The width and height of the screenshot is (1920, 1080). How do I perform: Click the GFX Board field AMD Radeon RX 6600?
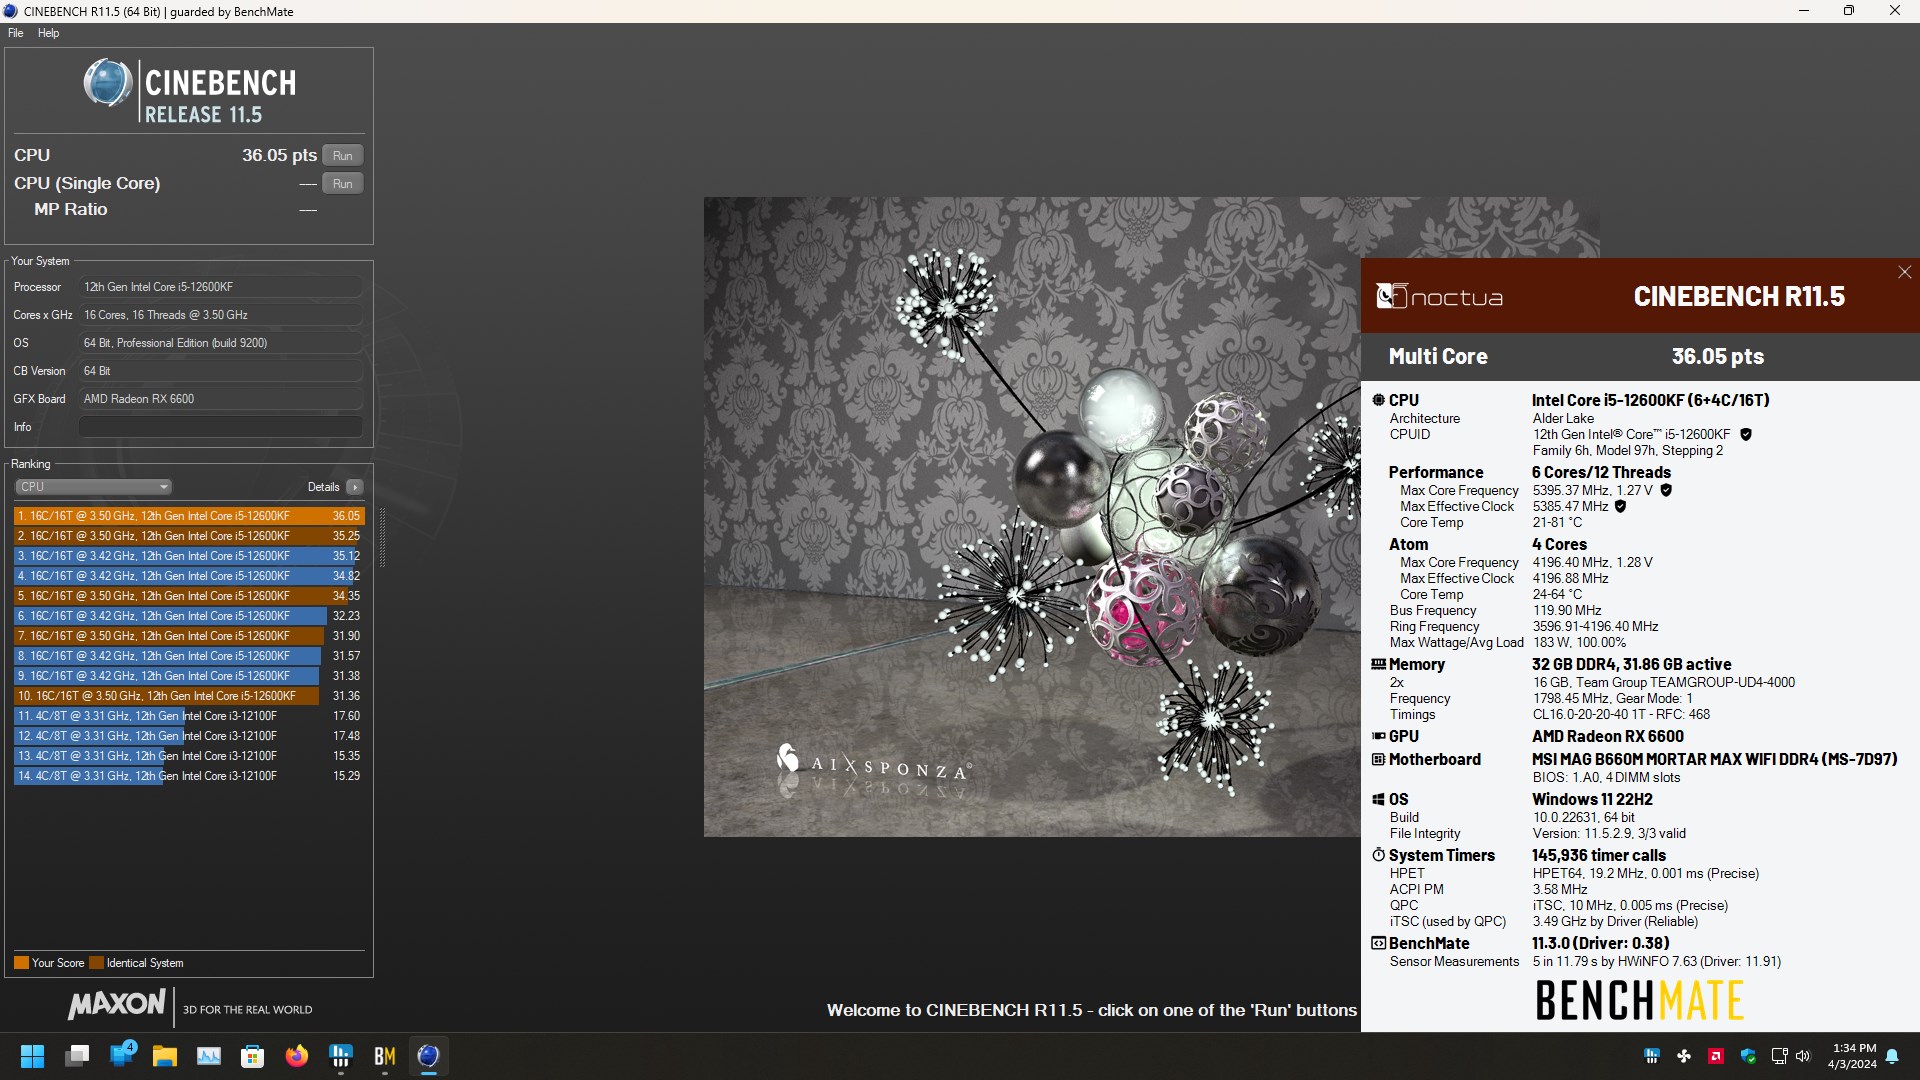pyautogui.click(x=220, y=399)
